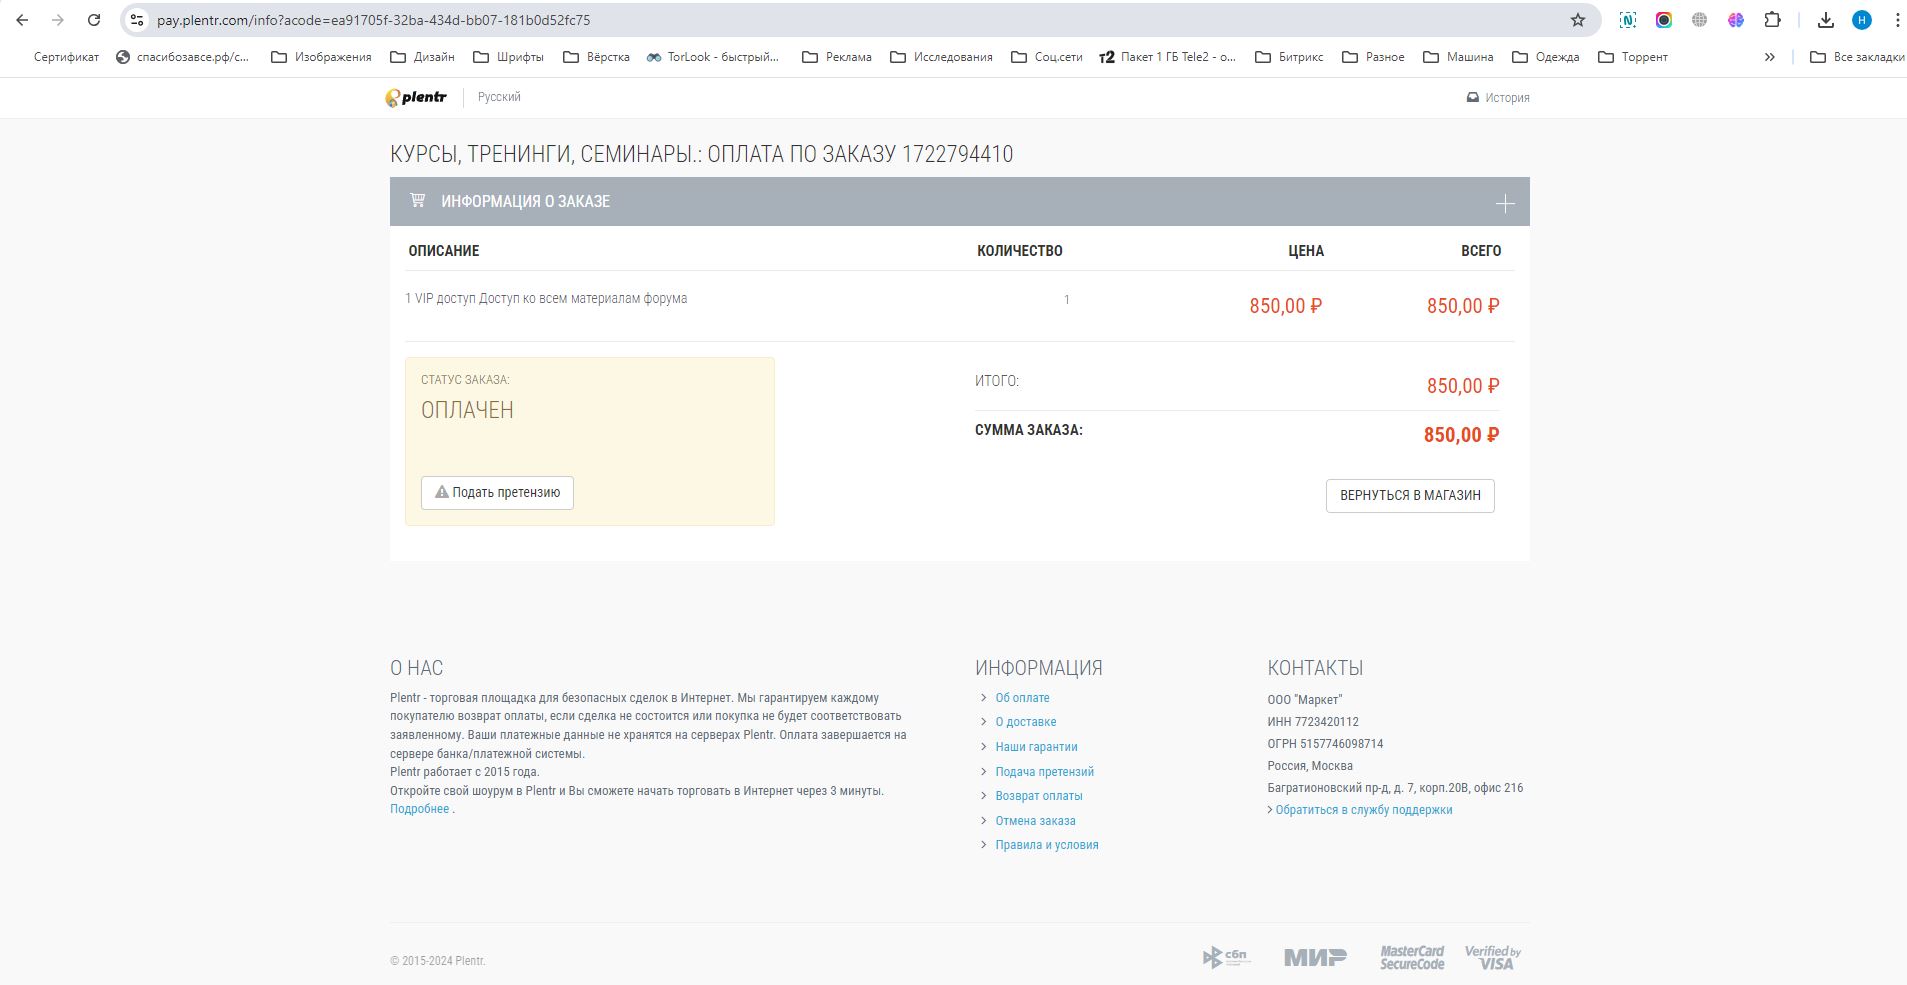Viewport: 1907px width, 985px height.
Task: Reload the current page
Action: 93,20
